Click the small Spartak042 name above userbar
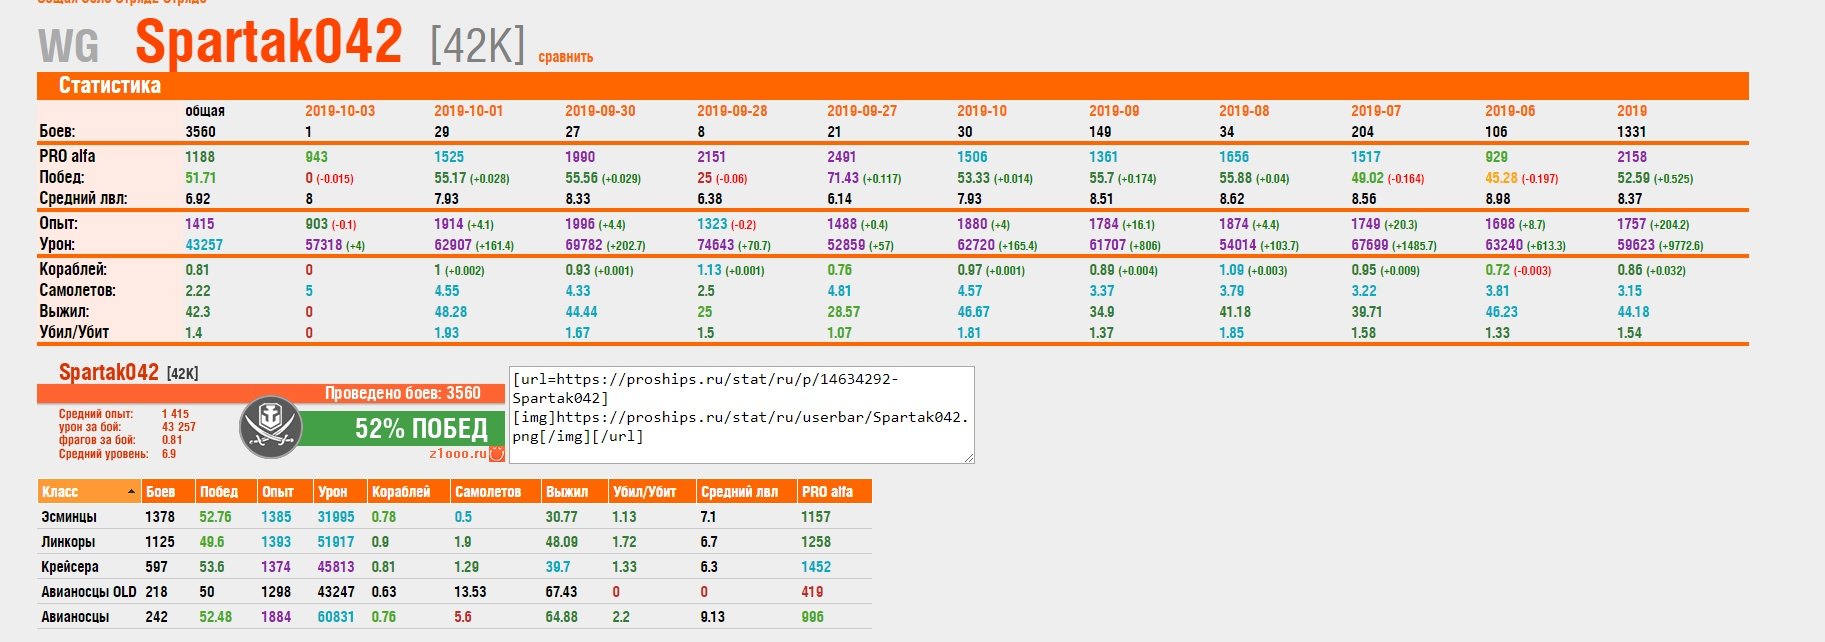 [x=109, y=372]
